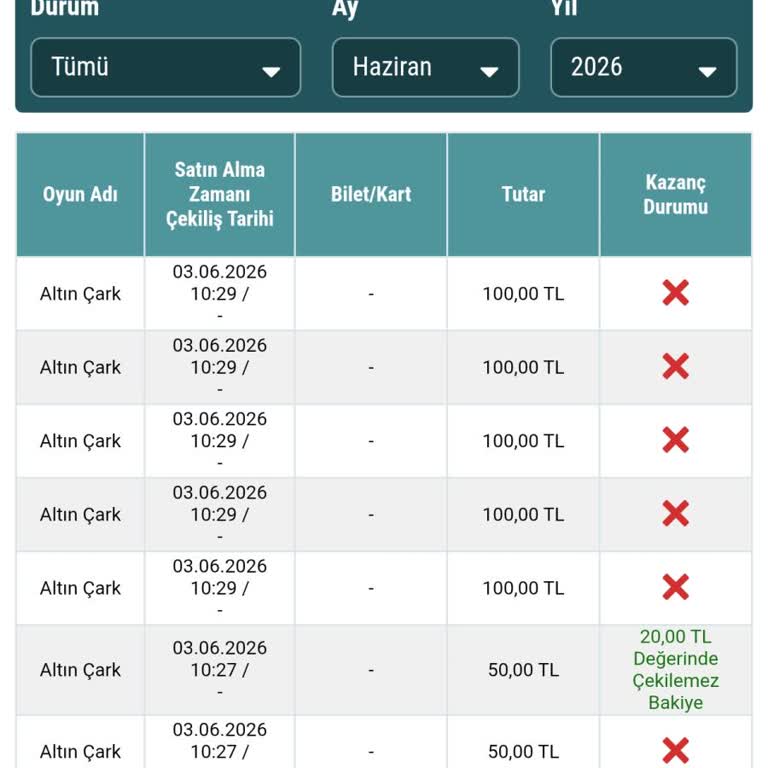Click the Tutar column header
Screen dimensions: 768x768
click(523, 194)
